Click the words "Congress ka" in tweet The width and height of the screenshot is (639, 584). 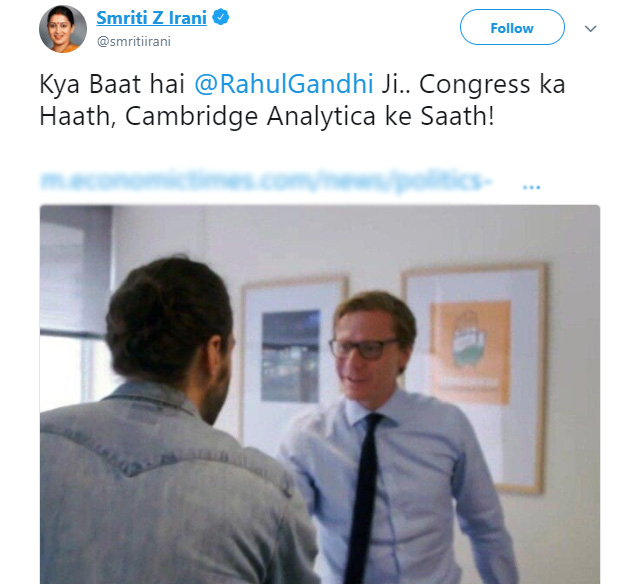point(492,84)
